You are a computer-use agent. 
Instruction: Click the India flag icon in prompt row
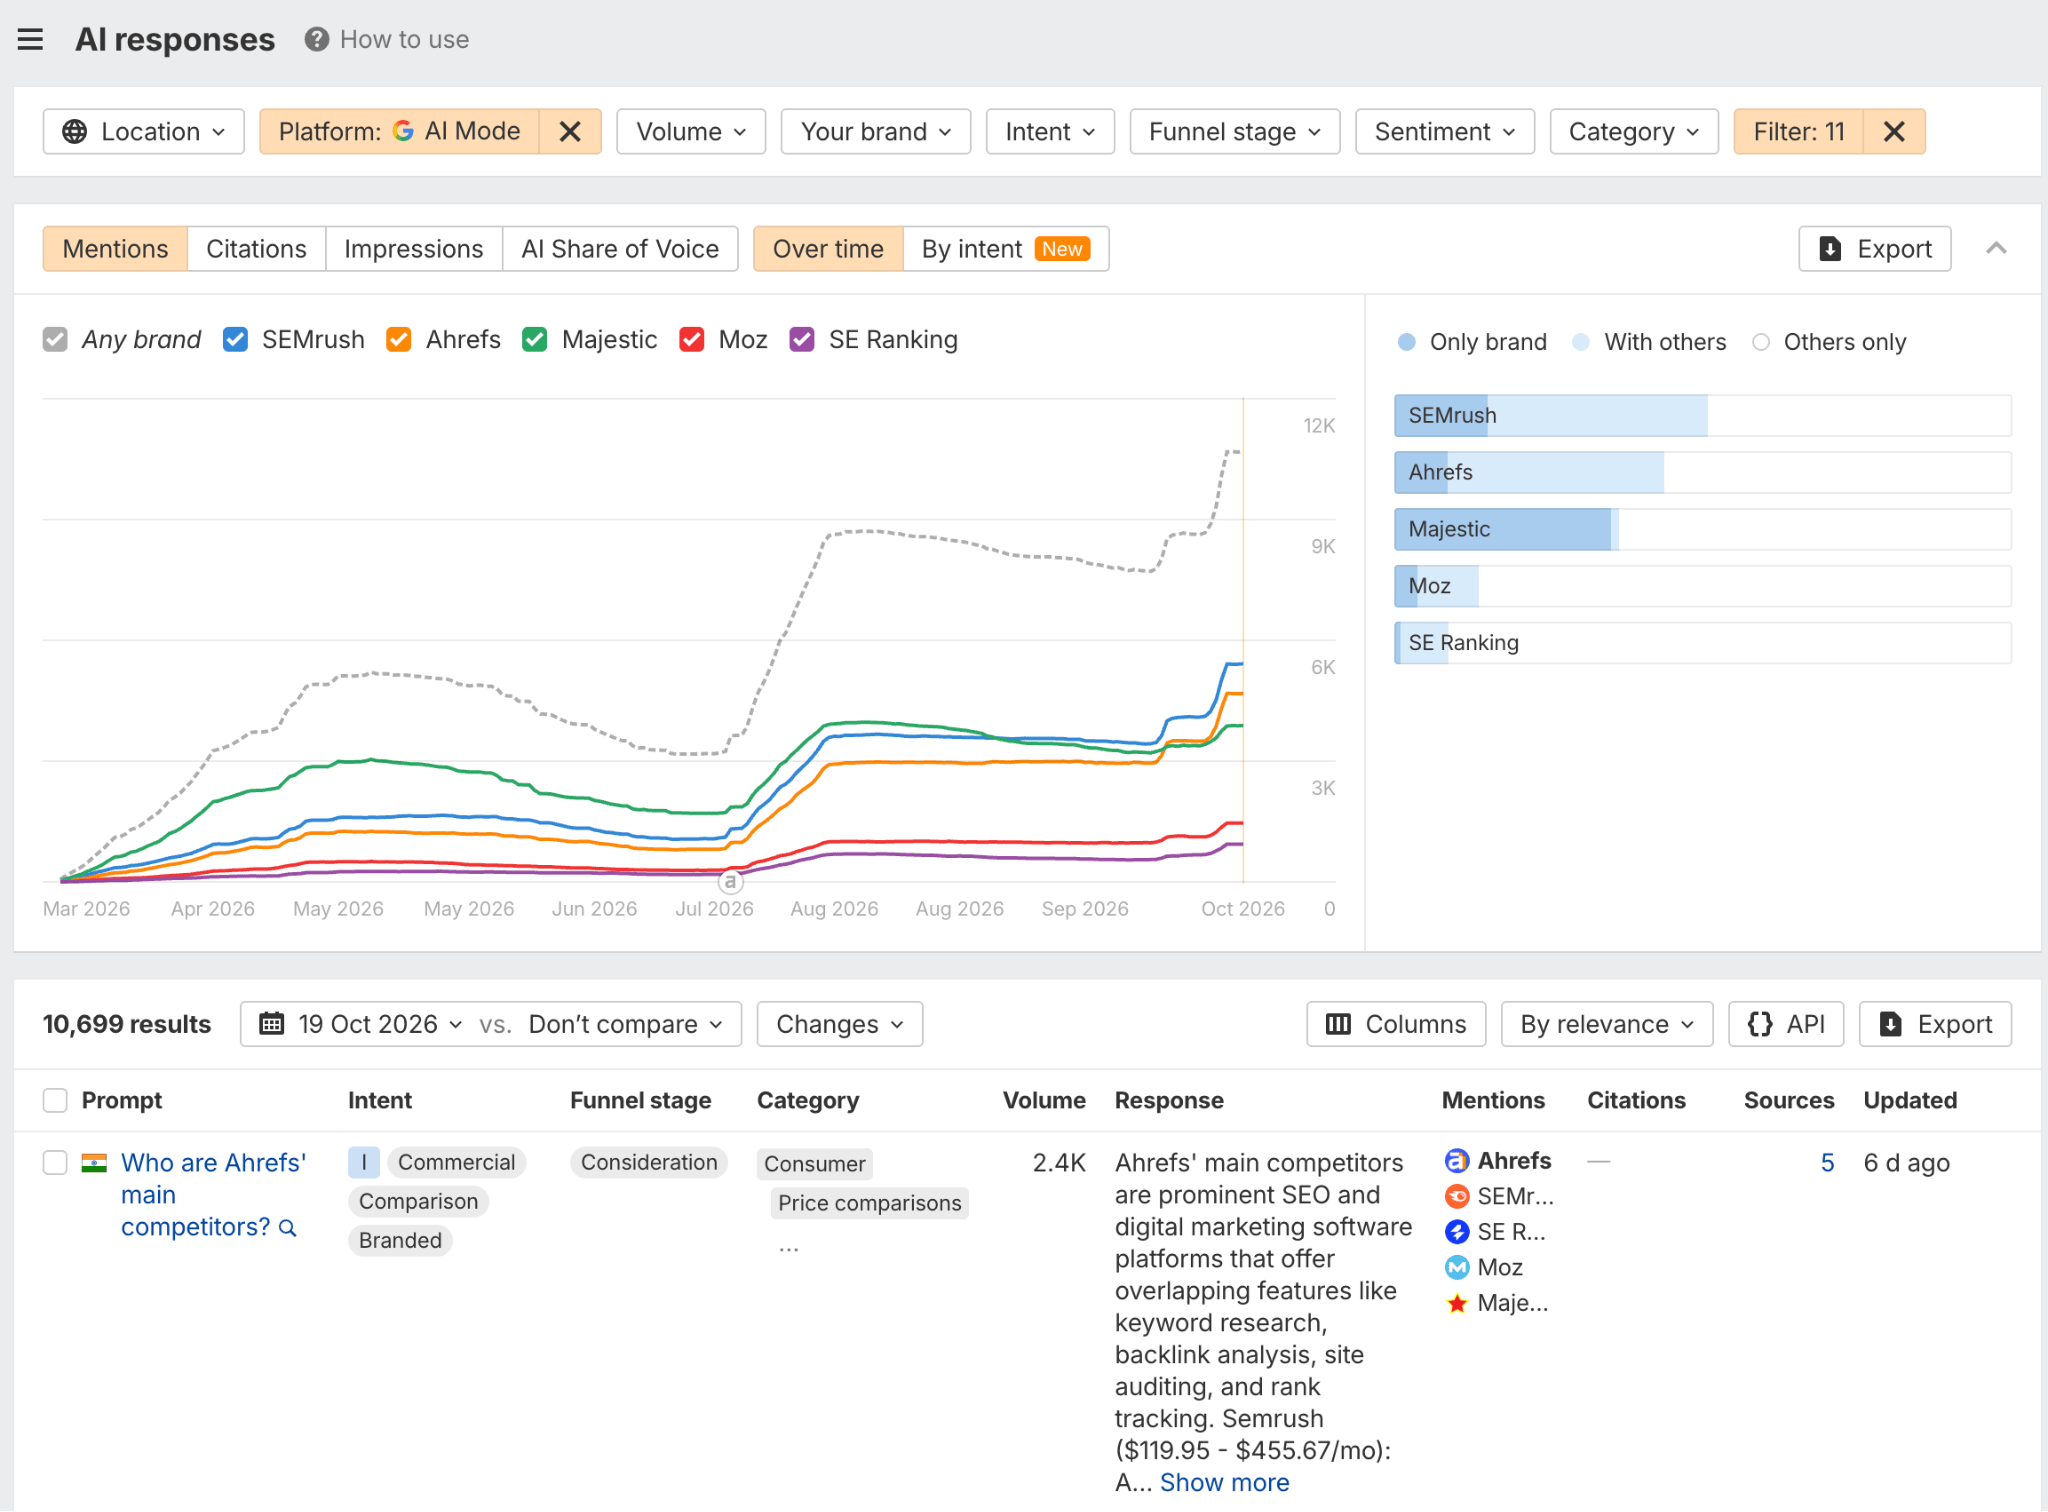click(x=94, y=1163)
